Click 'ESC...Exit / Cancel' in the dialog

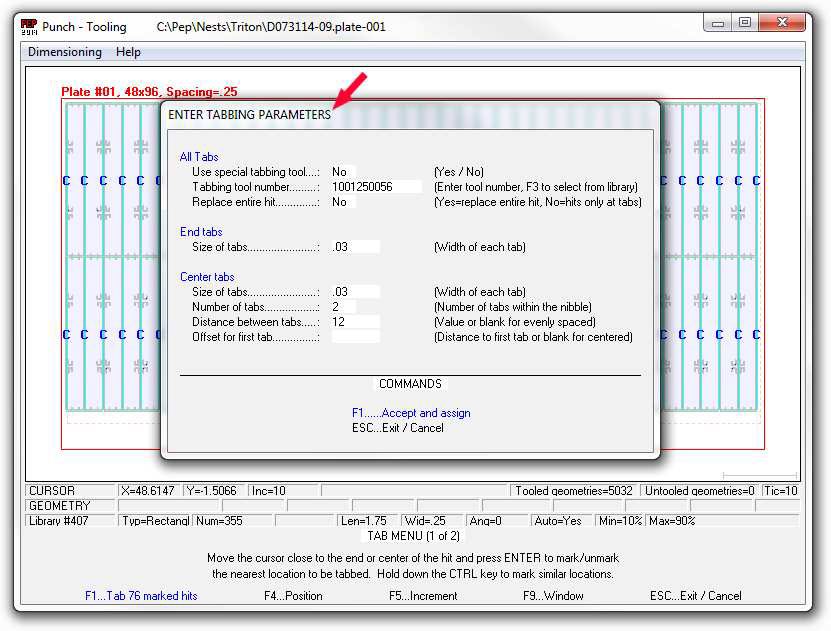397,428
